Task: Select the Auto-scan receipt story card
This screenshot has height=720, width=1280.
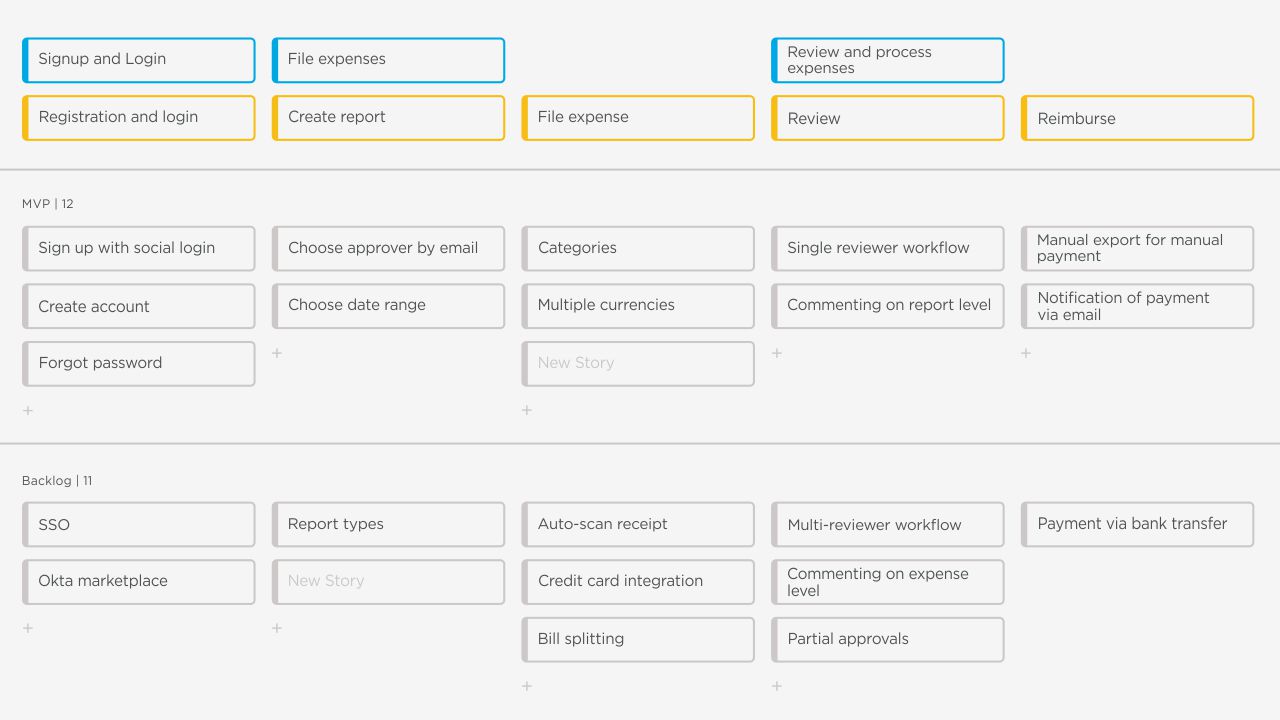Action: (x=638, y=524)
